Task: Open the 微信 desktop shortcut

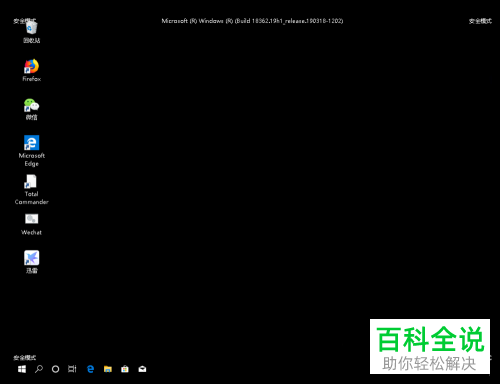Action: tap(32, 109)
